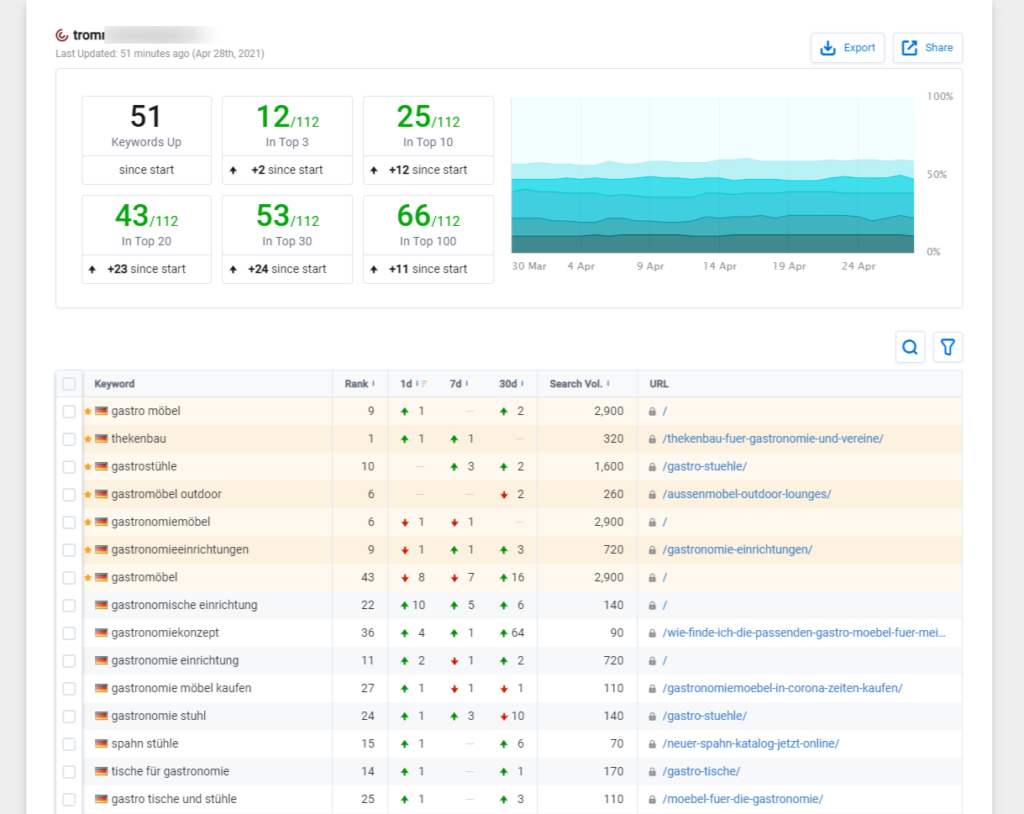Select the checkbox for spahn stühle
Viewport: 1024px width, 814px height.
(69, 744)
